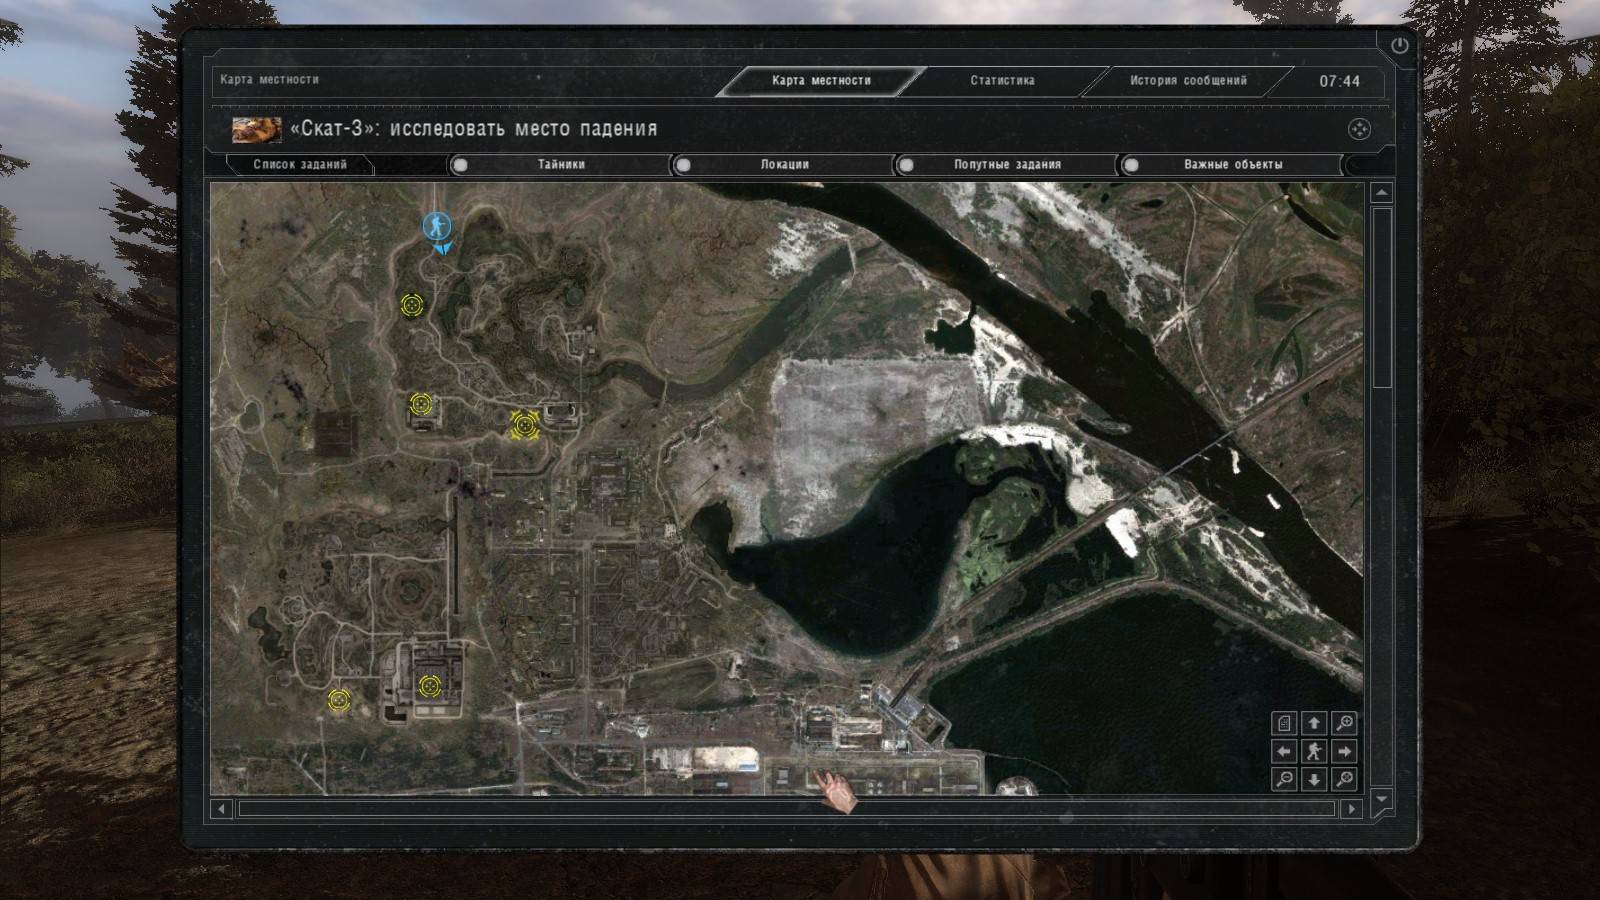This screenshot has height=900, width=1600.
Task: Click the Карта местности header label at left
Action: click(269, 80)
